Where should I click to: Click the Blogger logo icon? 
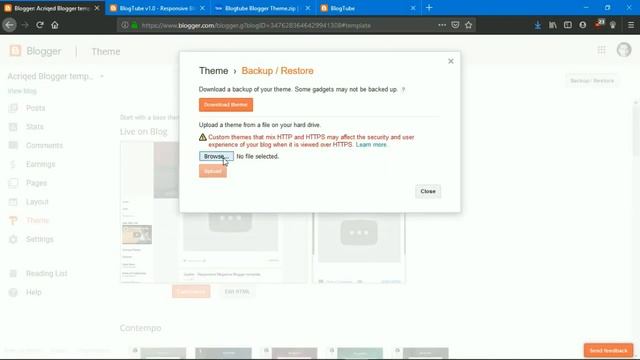pyautogui.click(x=15, y=51)
